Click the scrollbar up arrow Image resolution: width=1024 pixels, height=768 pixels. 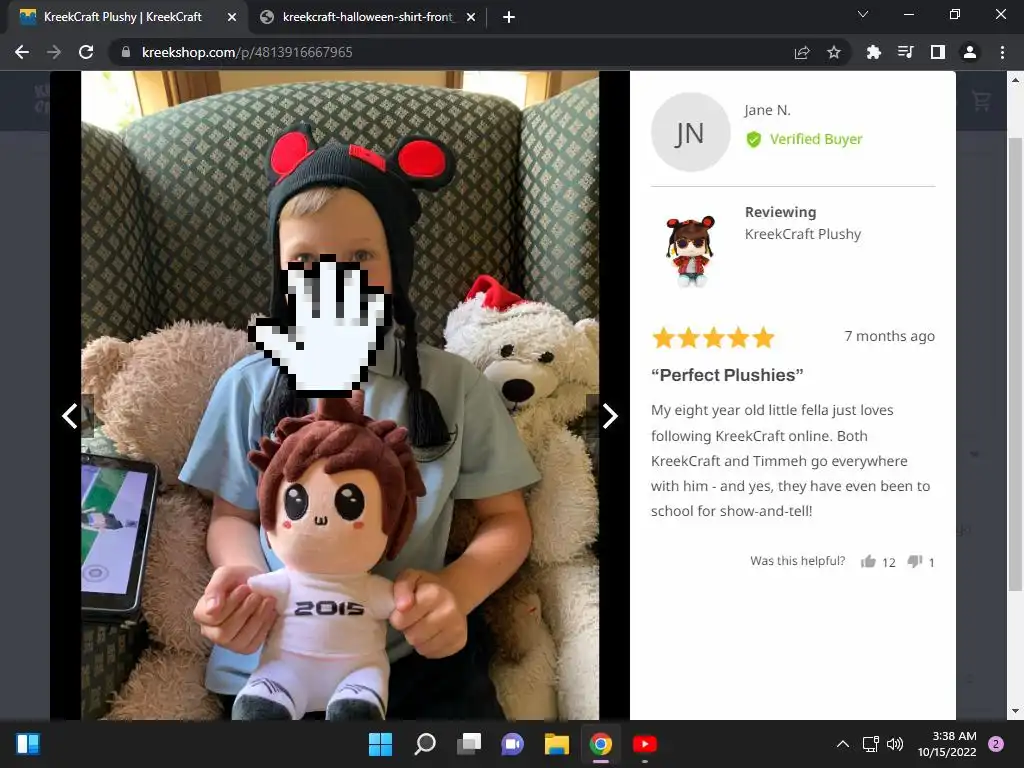[x=1014, y=80]
